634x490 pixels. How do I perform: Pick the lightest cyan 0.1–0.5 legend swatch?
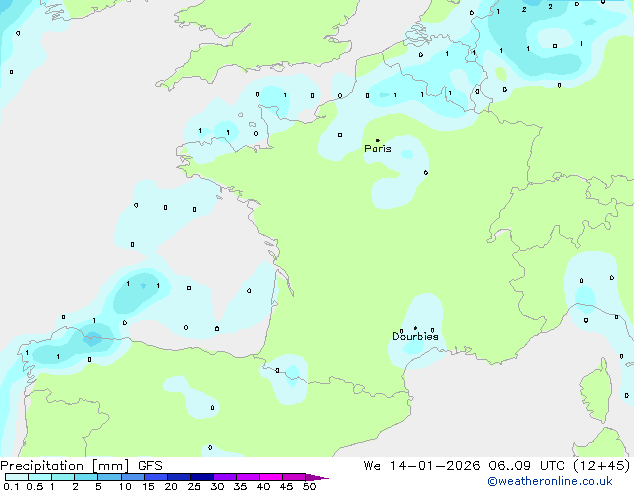point(17,477)
